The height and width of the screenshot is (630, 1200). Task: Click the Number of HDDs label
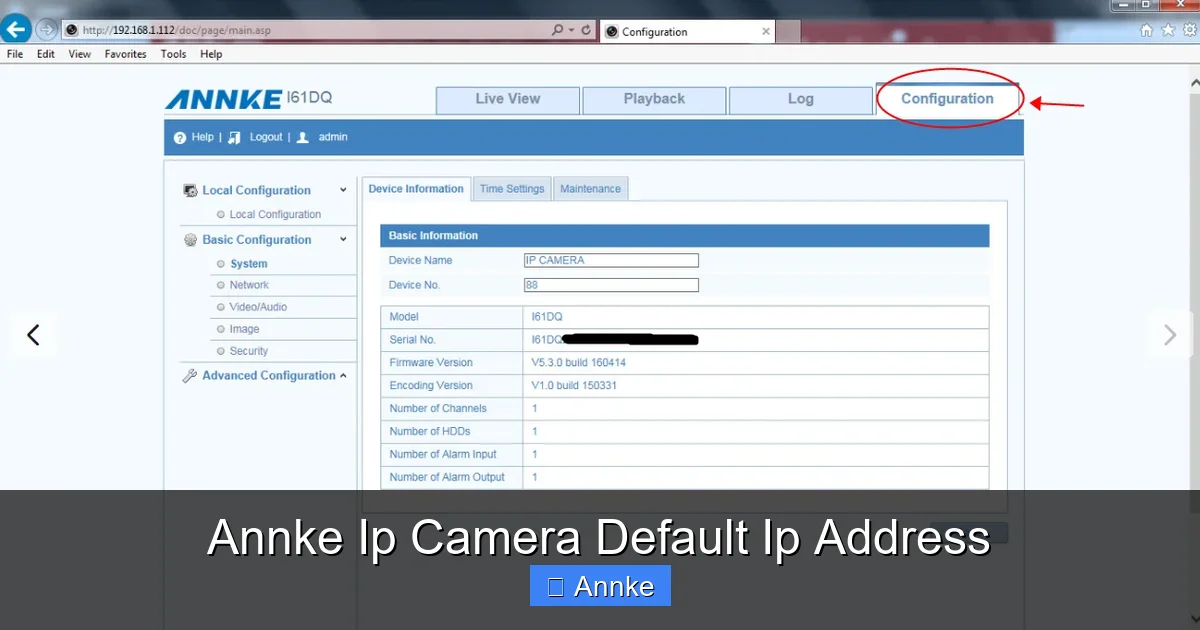pyautogui.click(x=429, y=431)
